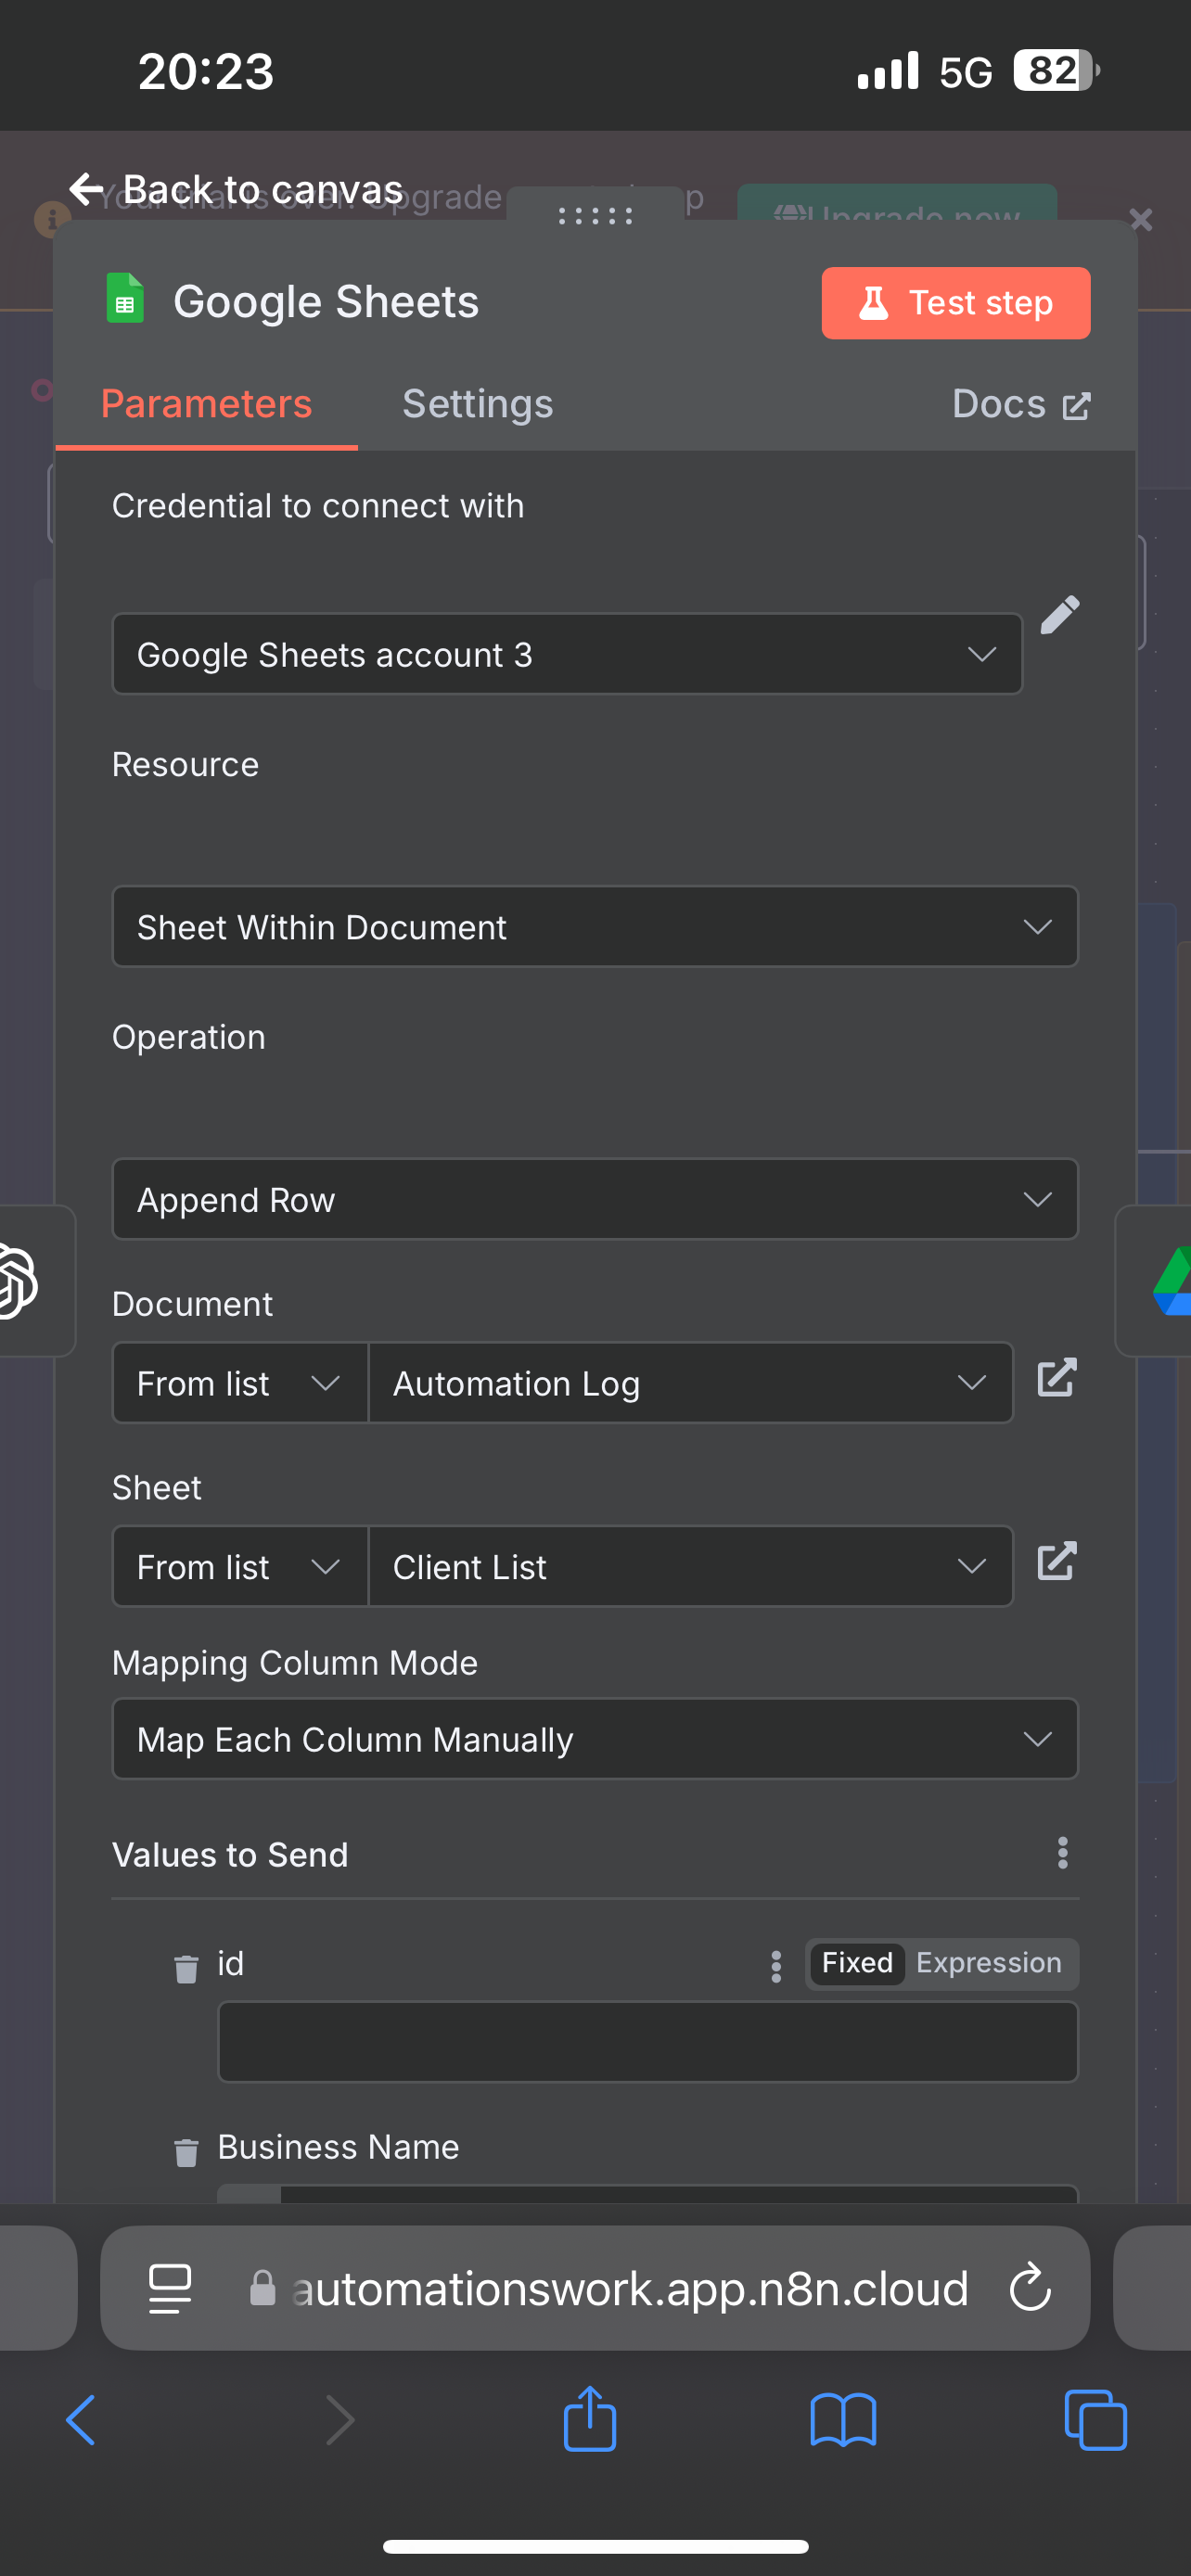Click the 'Values to Send' heading
The height and width of the screenshot is (2576, 1191).
pyautogui.click(x=230, y=1855)
